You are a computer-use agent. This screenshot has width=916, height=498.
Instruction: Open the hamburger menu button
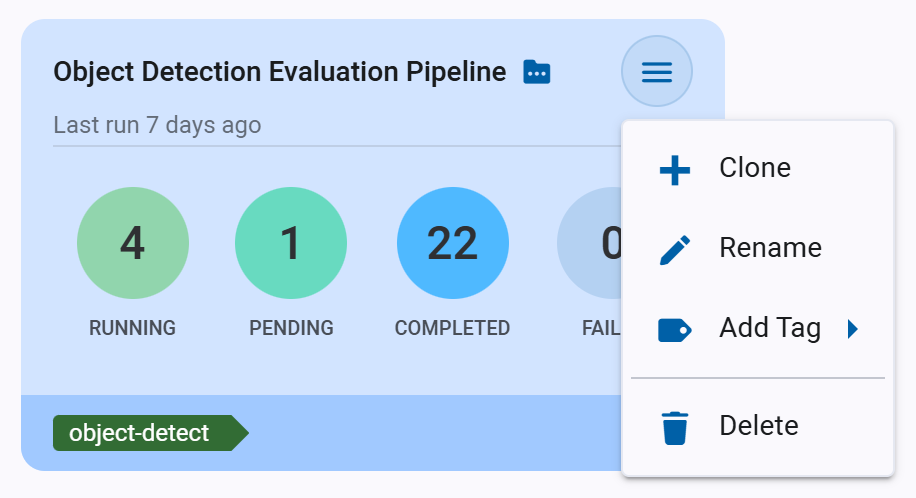(657, 71)
